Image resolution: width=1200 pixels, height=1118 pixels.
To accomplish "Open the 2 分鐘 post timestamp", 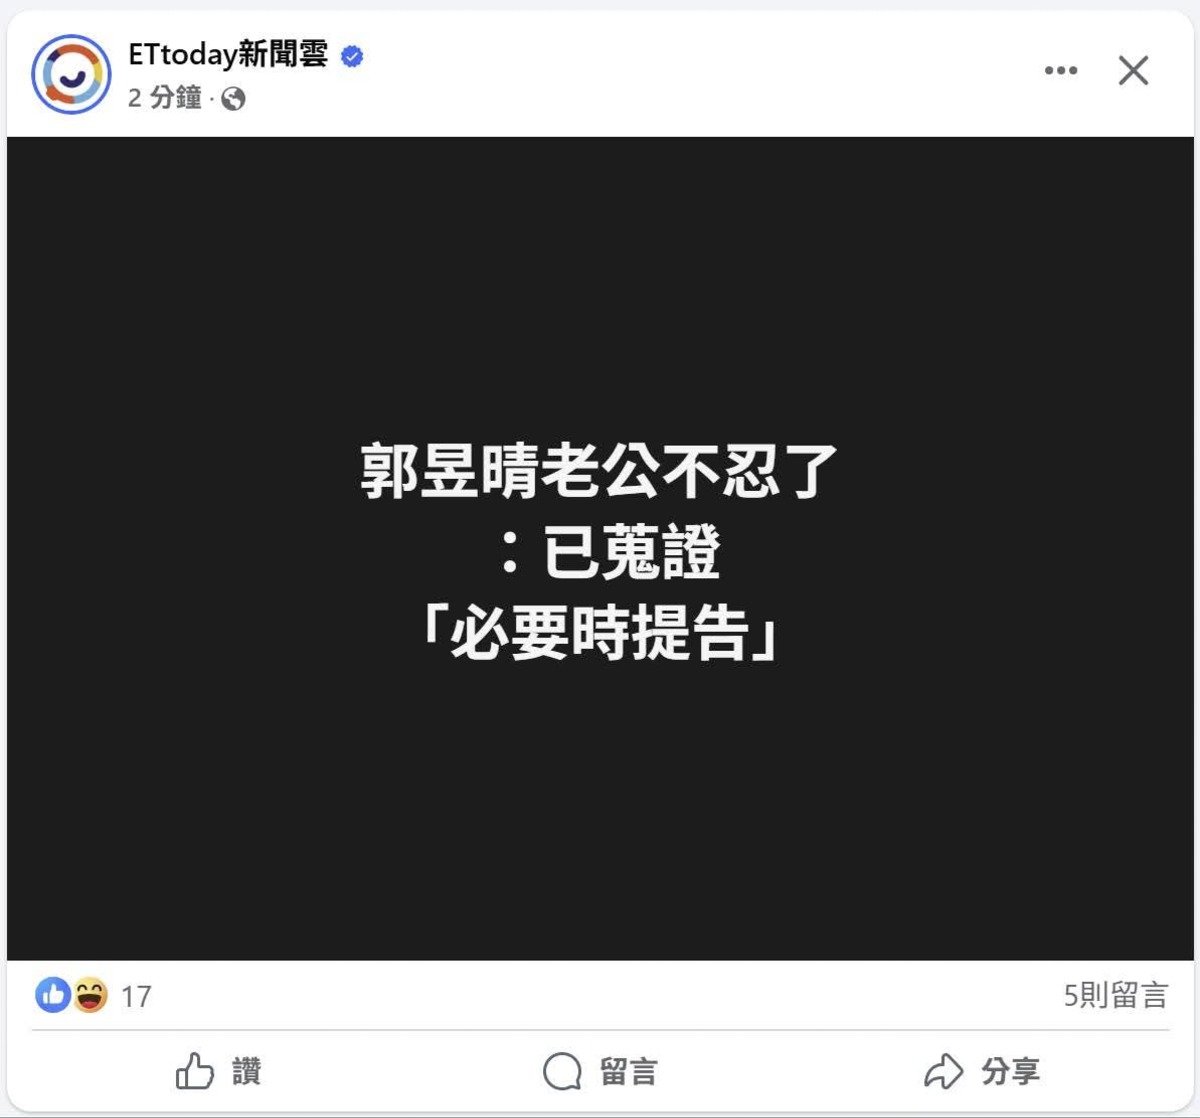I will tap(165, 98).
